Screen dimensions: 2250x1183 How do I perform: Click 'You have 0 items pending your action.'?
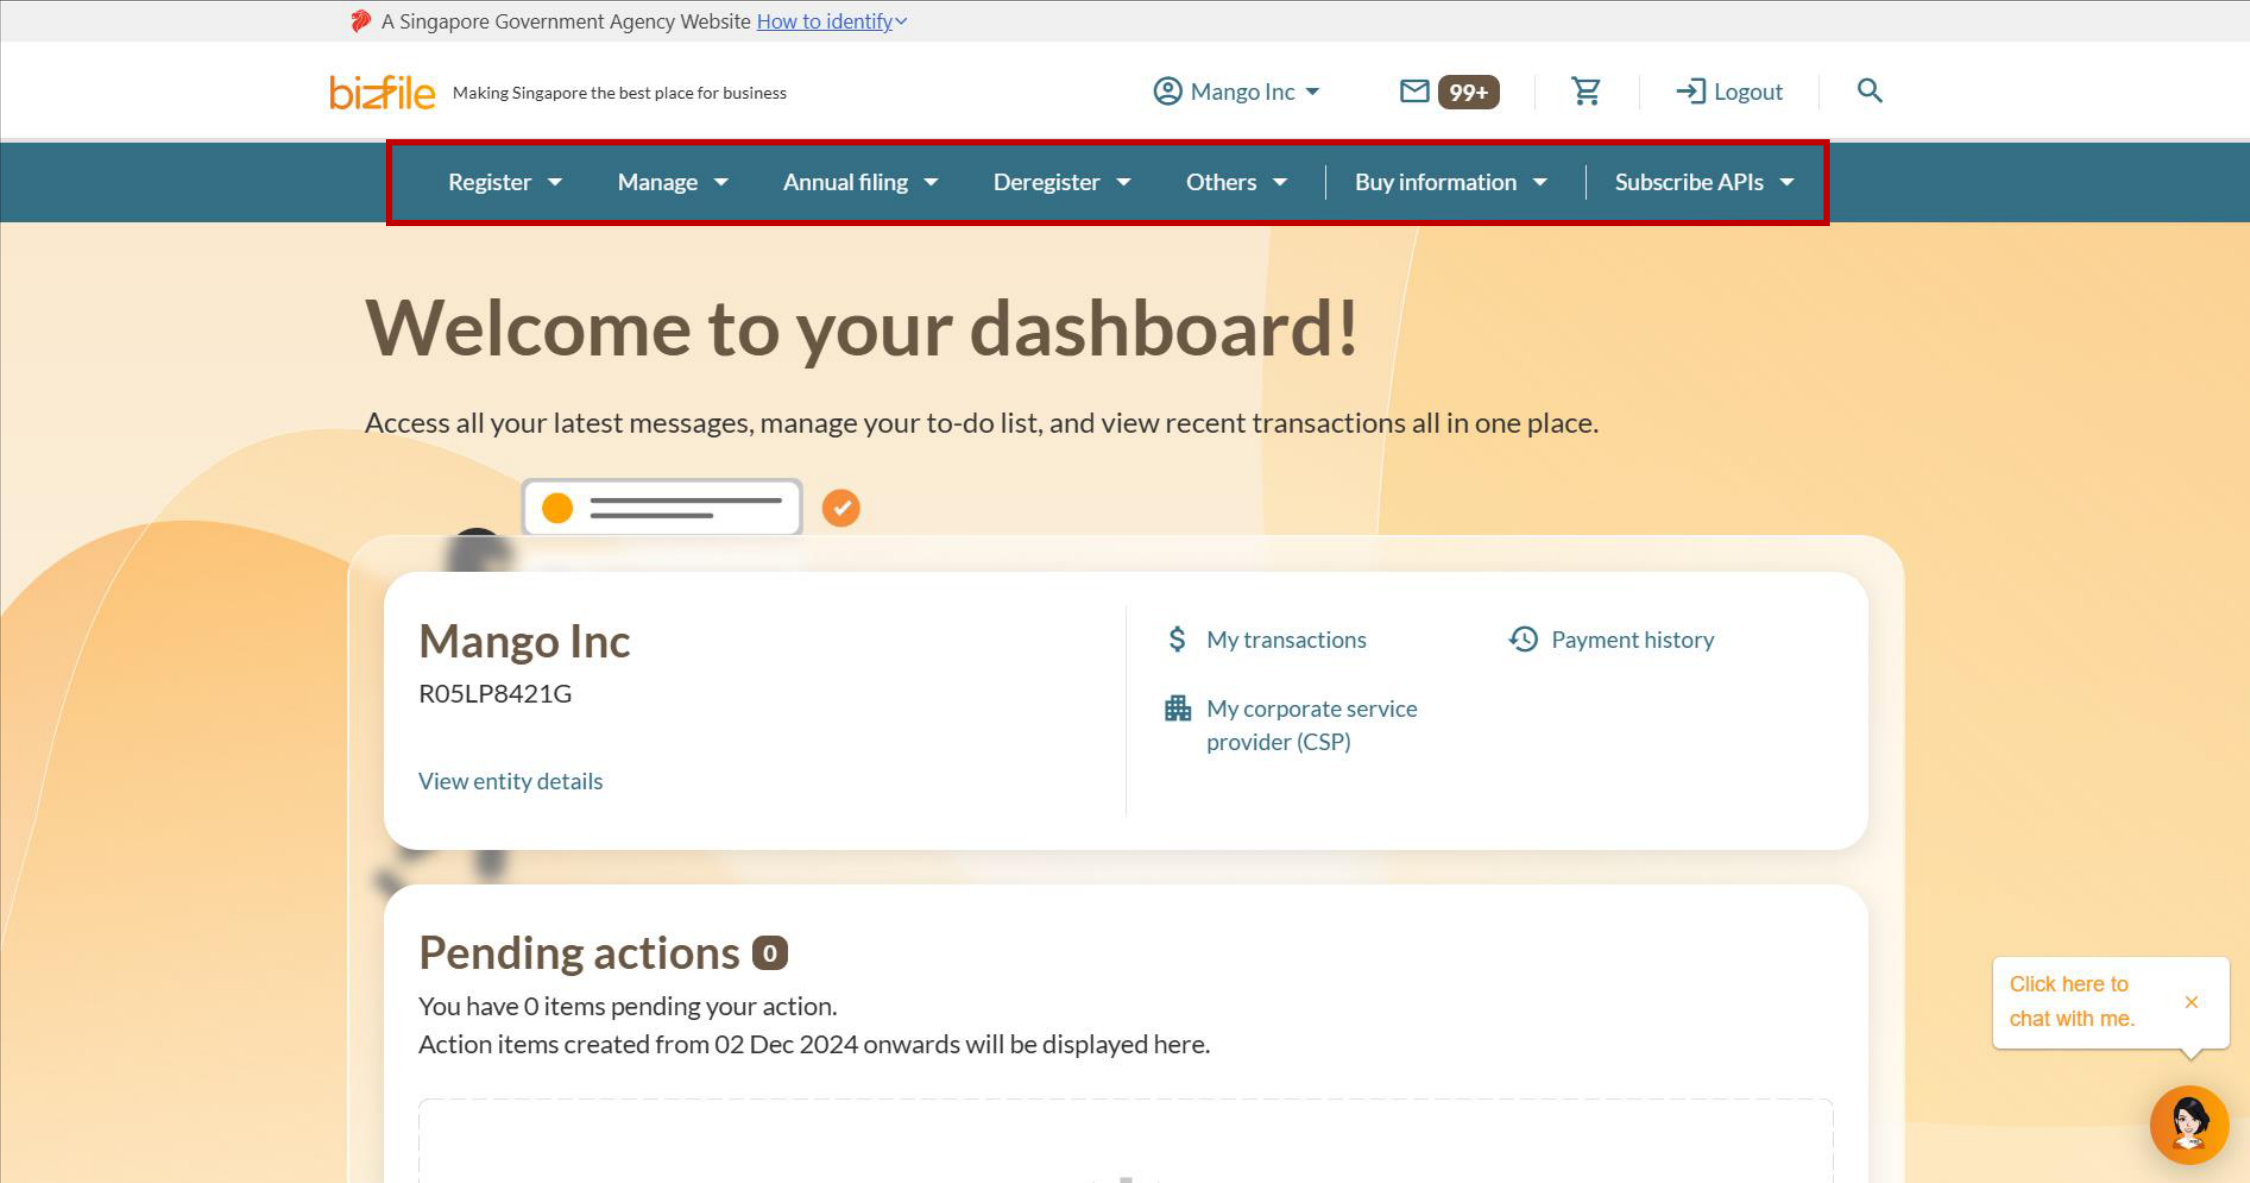[627, 1006]
